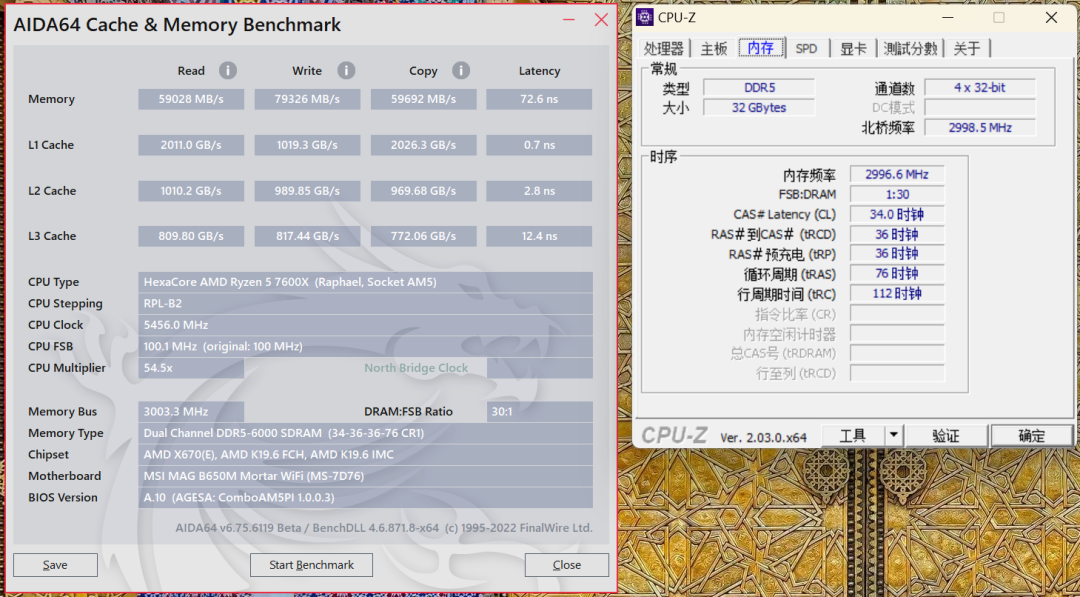Screen dimensions: 1080x597
Task: Click the CPU Clock value 5456.0 MHz
Action: click(365, 324)
